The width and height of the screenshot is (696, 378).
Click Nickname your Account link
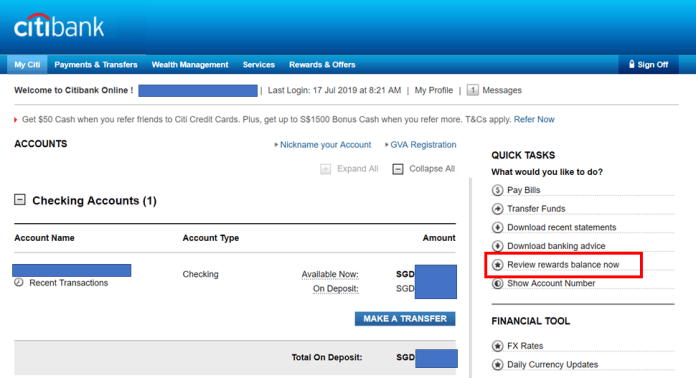coord(325,145)
